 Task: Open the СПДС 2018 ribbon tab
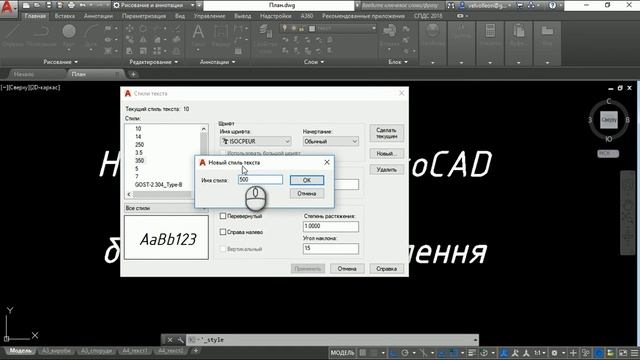pos(428,16)
